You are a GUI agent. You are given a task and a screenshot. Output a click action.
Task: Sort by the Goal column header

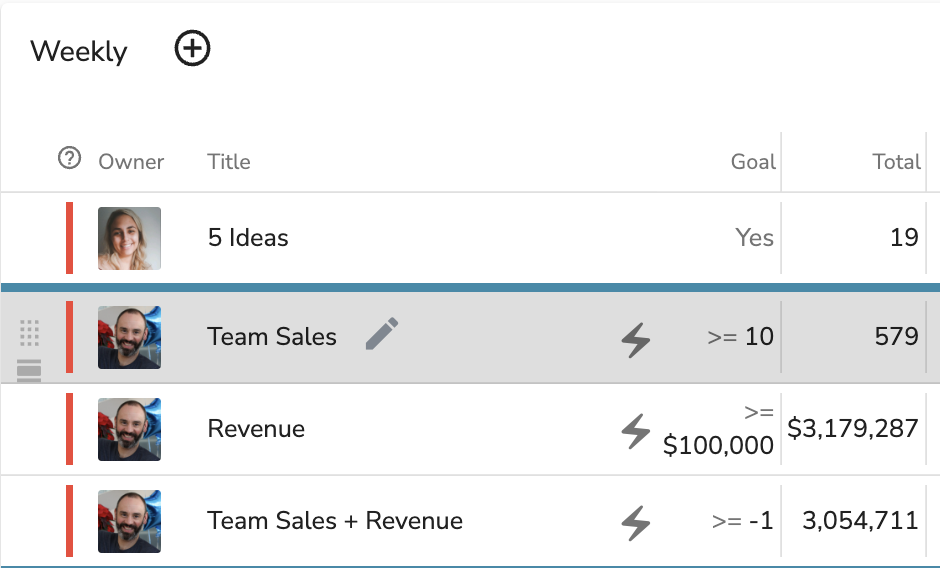[x=753, y=161]
